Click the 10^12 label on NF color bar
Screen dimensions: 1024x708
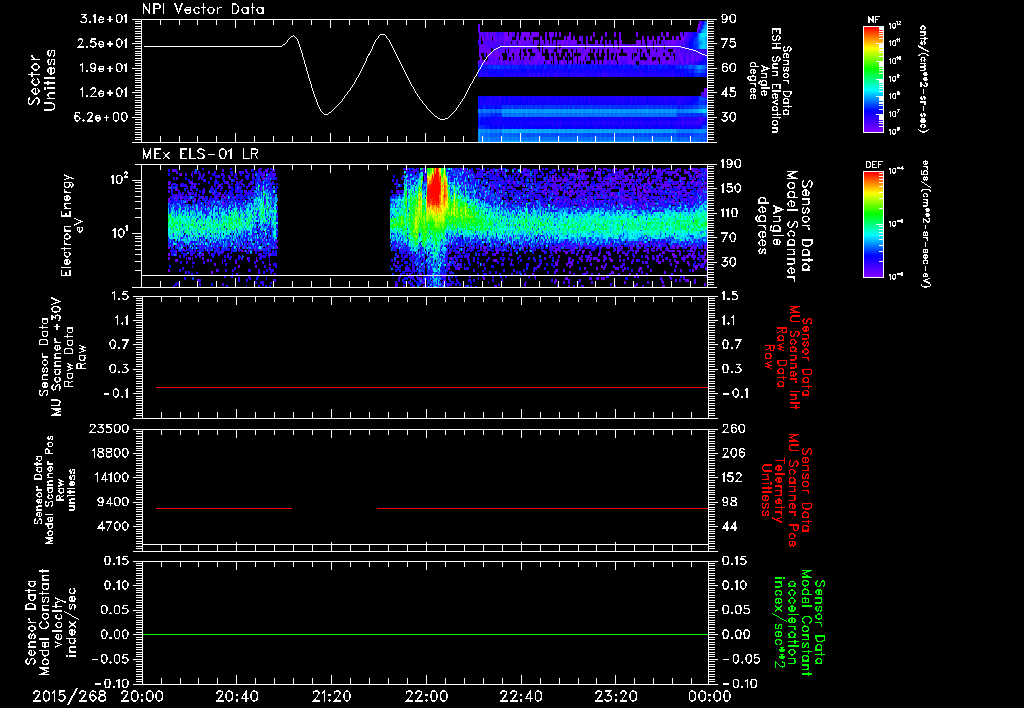pyautogui.click(x=895, y=25)
